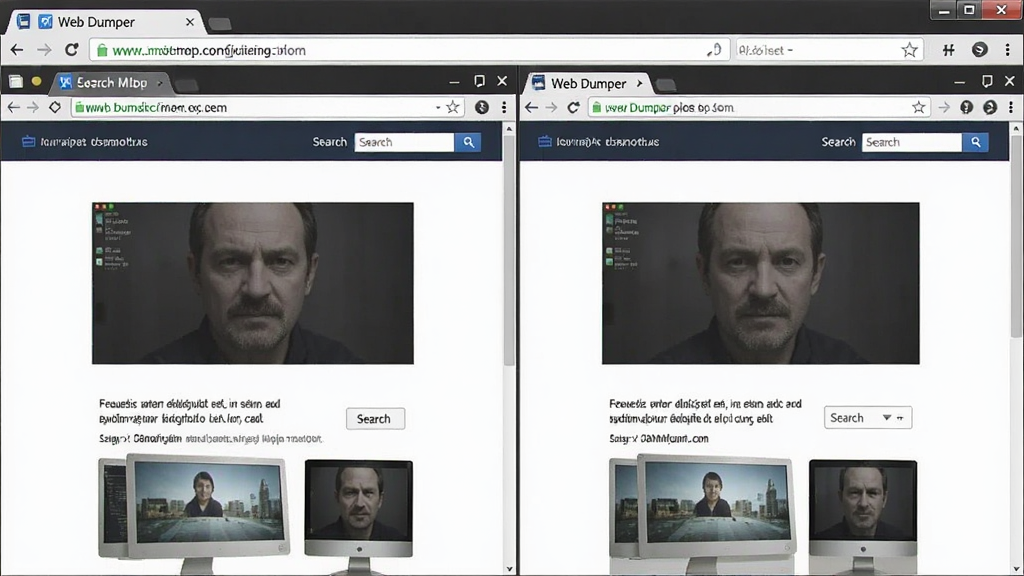Click blue magnifier search button in right page

[976, 142]
